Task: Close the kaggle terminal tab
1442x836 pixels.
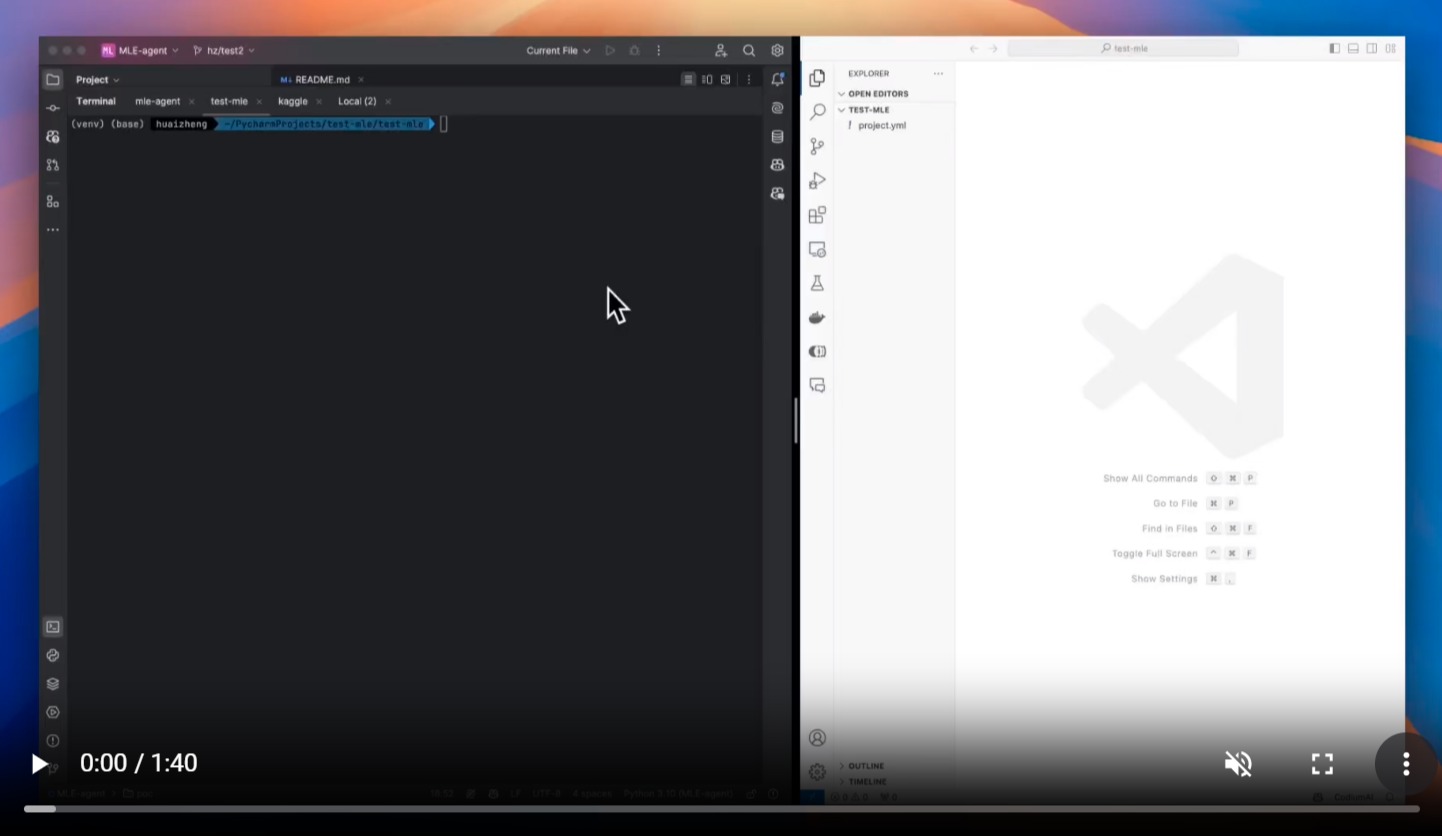Action: point(319,101)
